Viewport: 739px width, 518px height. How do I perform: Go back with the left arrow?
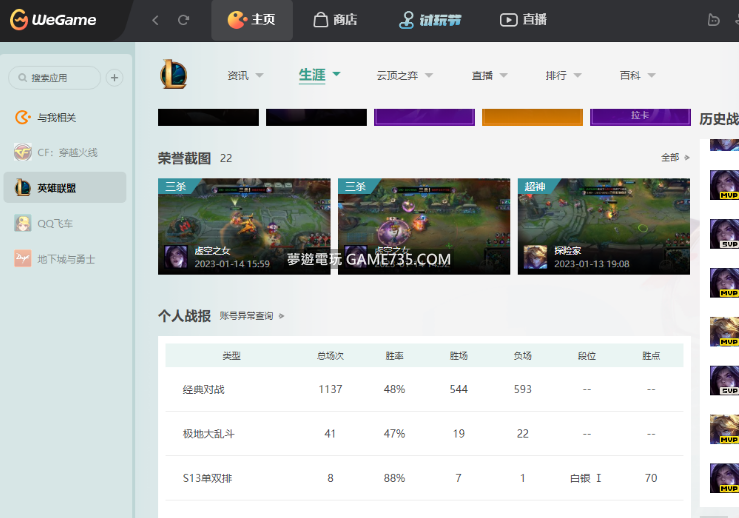pos(155,20)
